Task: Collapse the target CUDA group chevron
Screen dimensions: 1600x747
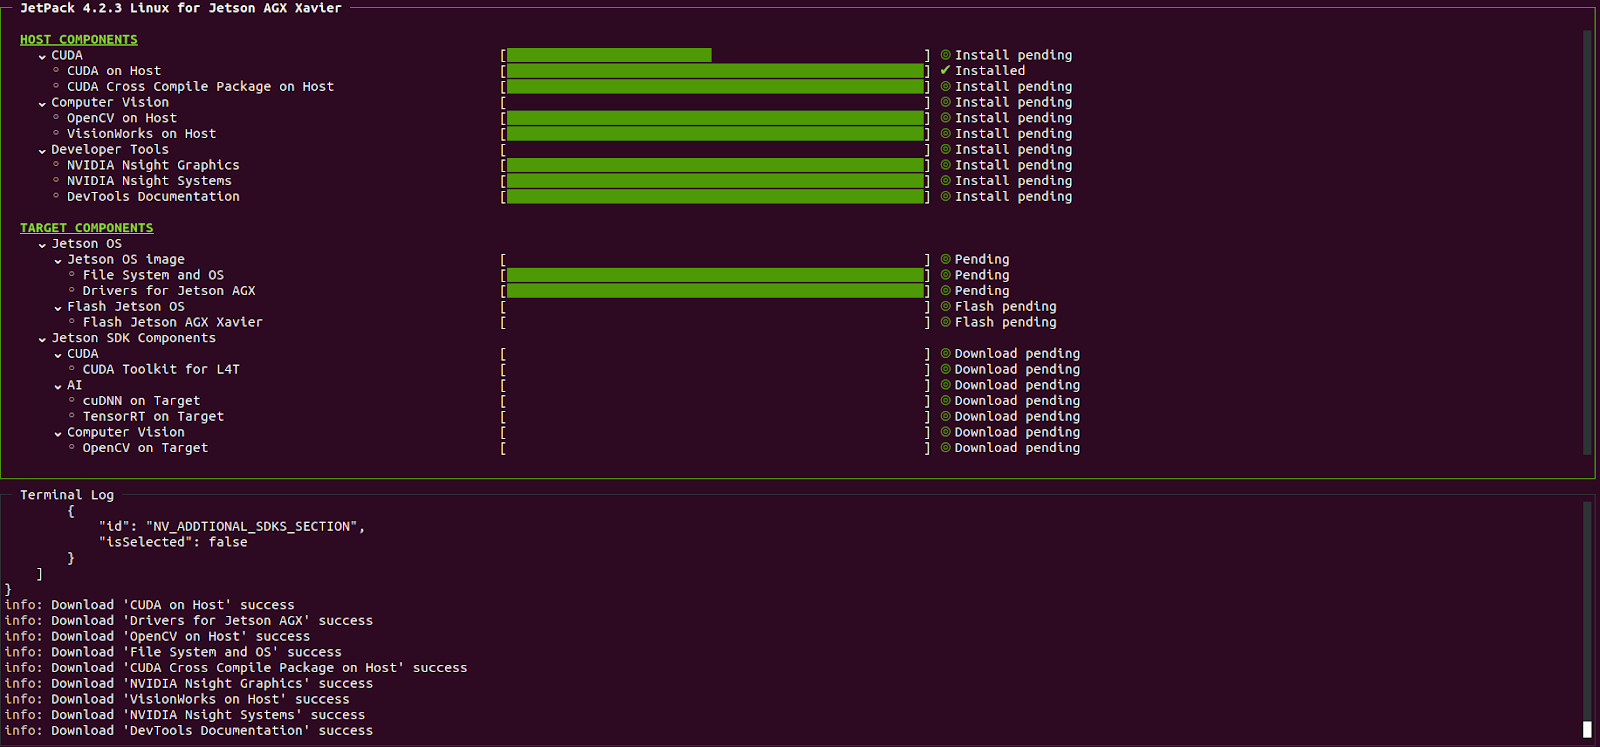Action: point(58,354)
